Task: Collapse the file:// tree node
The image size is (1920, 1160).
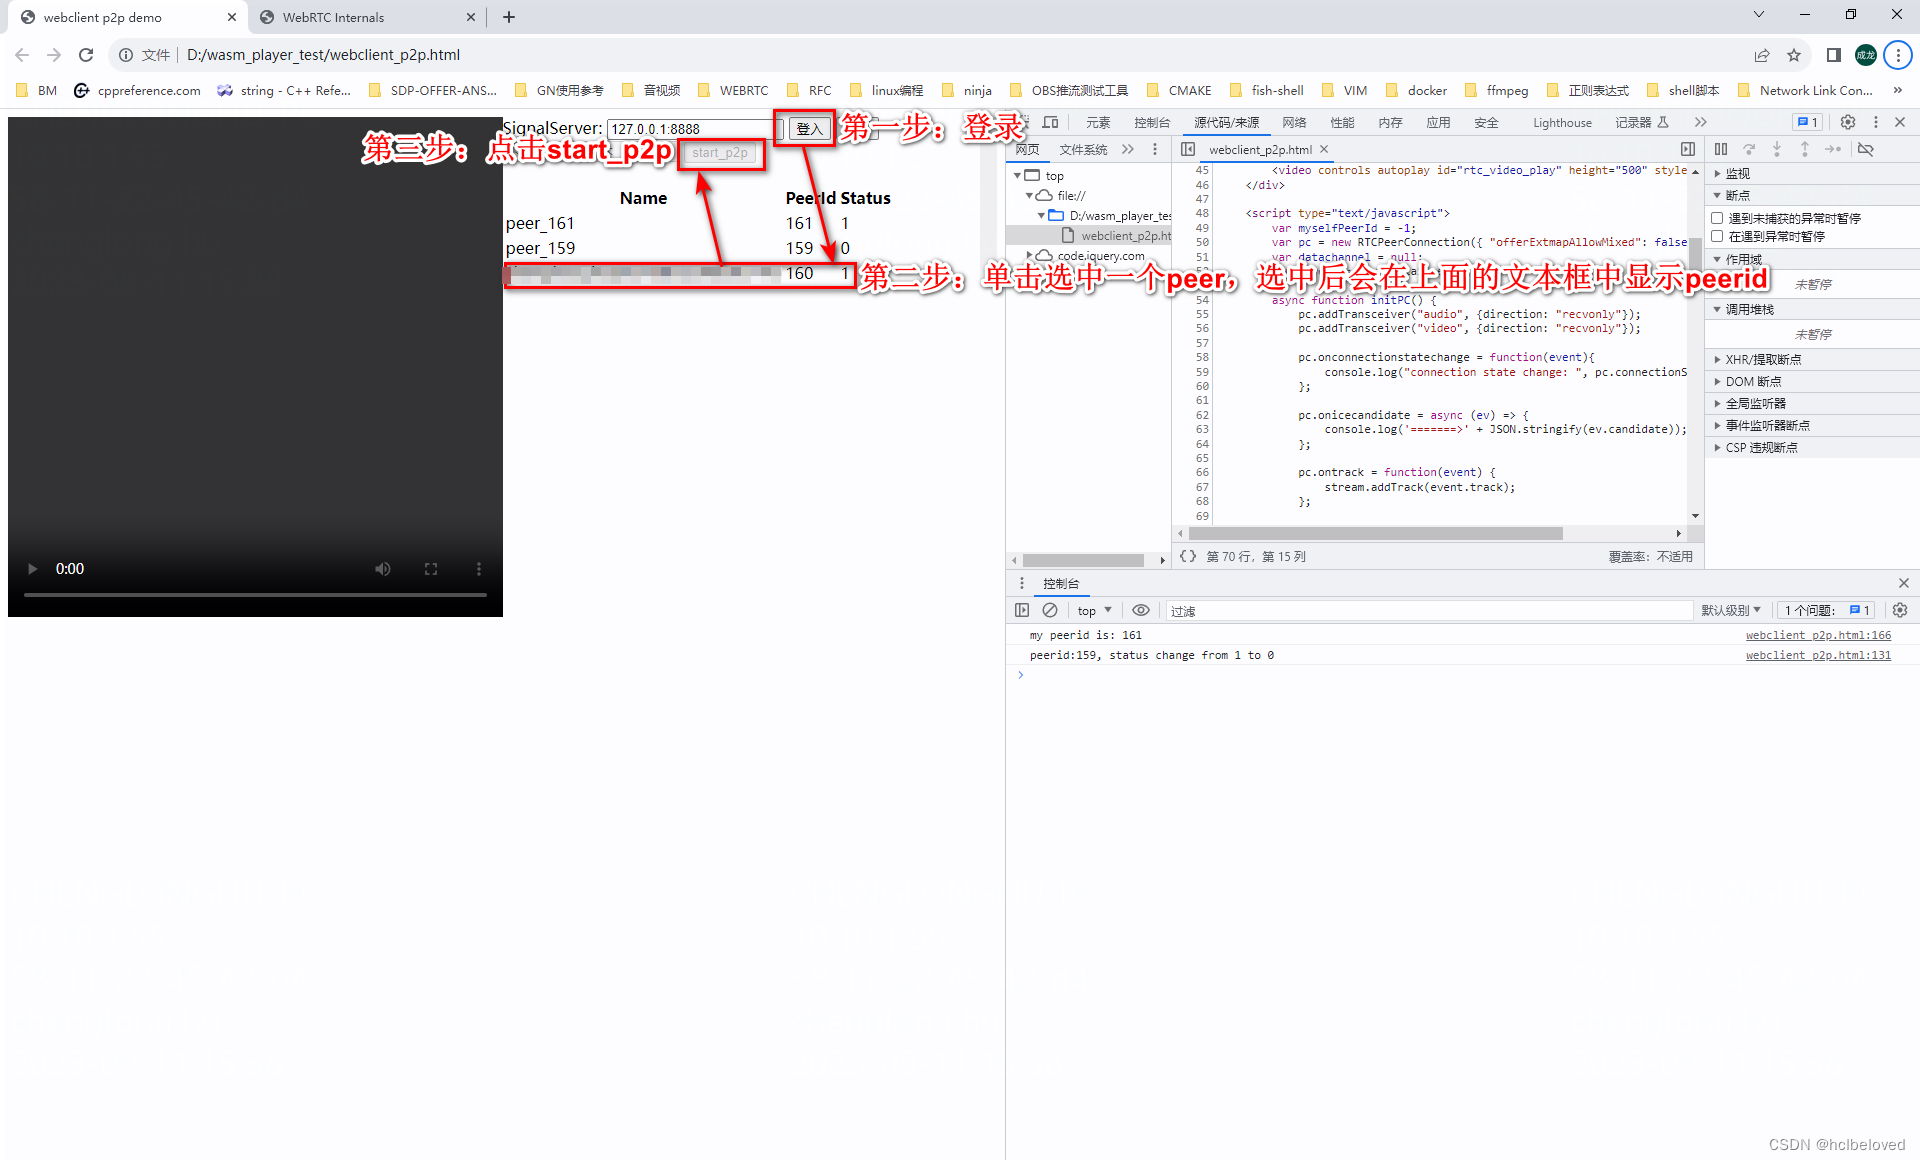Action: (x=1030, y=195)
